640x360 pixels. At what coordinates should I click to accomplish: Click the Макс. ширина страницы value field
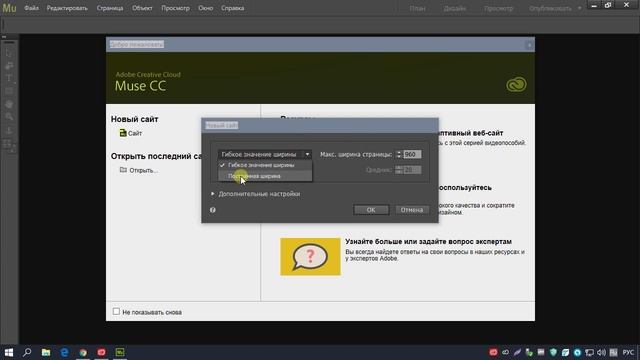[412, 154]
